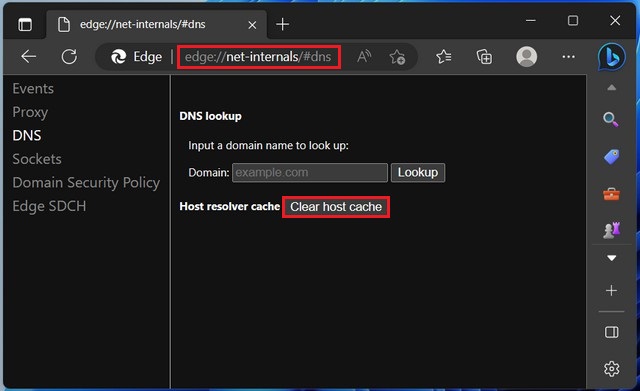The height and width of the screenshot is (391, 640).
Task: Open sidebar Shopping tag icon
Action: click(x=611, y=157)
